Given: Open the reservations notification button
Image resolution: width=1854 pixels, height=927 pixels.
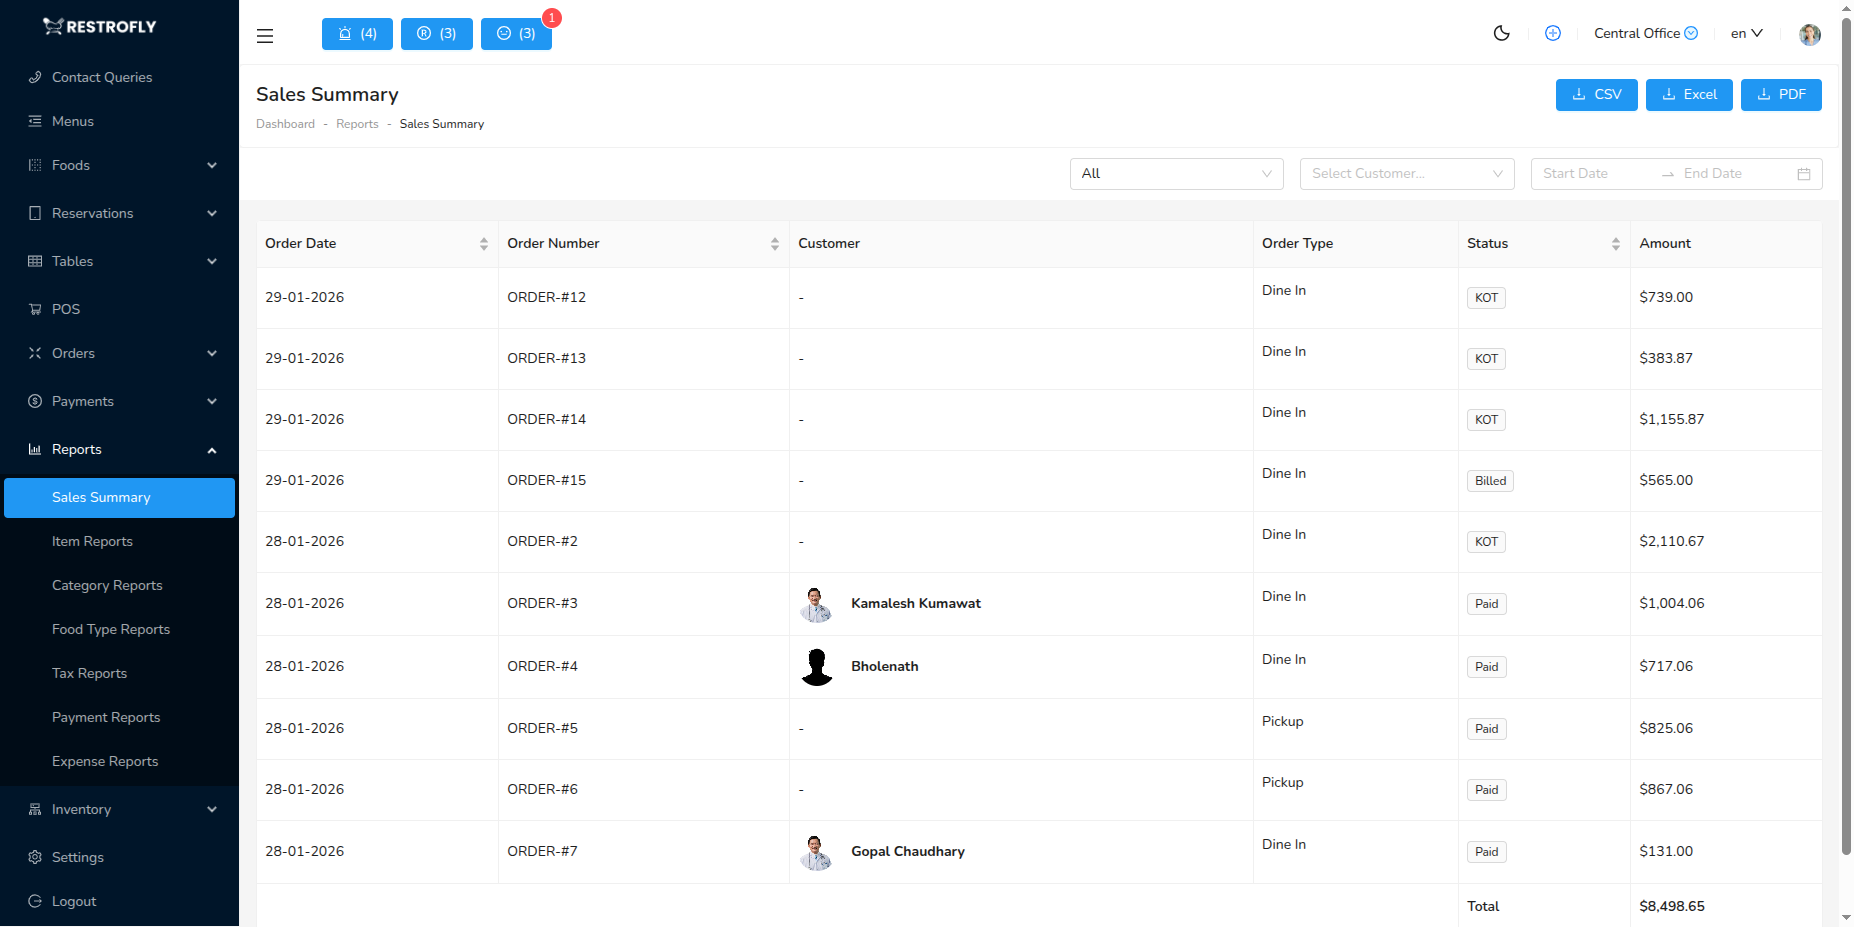Looking at the screenshot, I should [436, 33].
